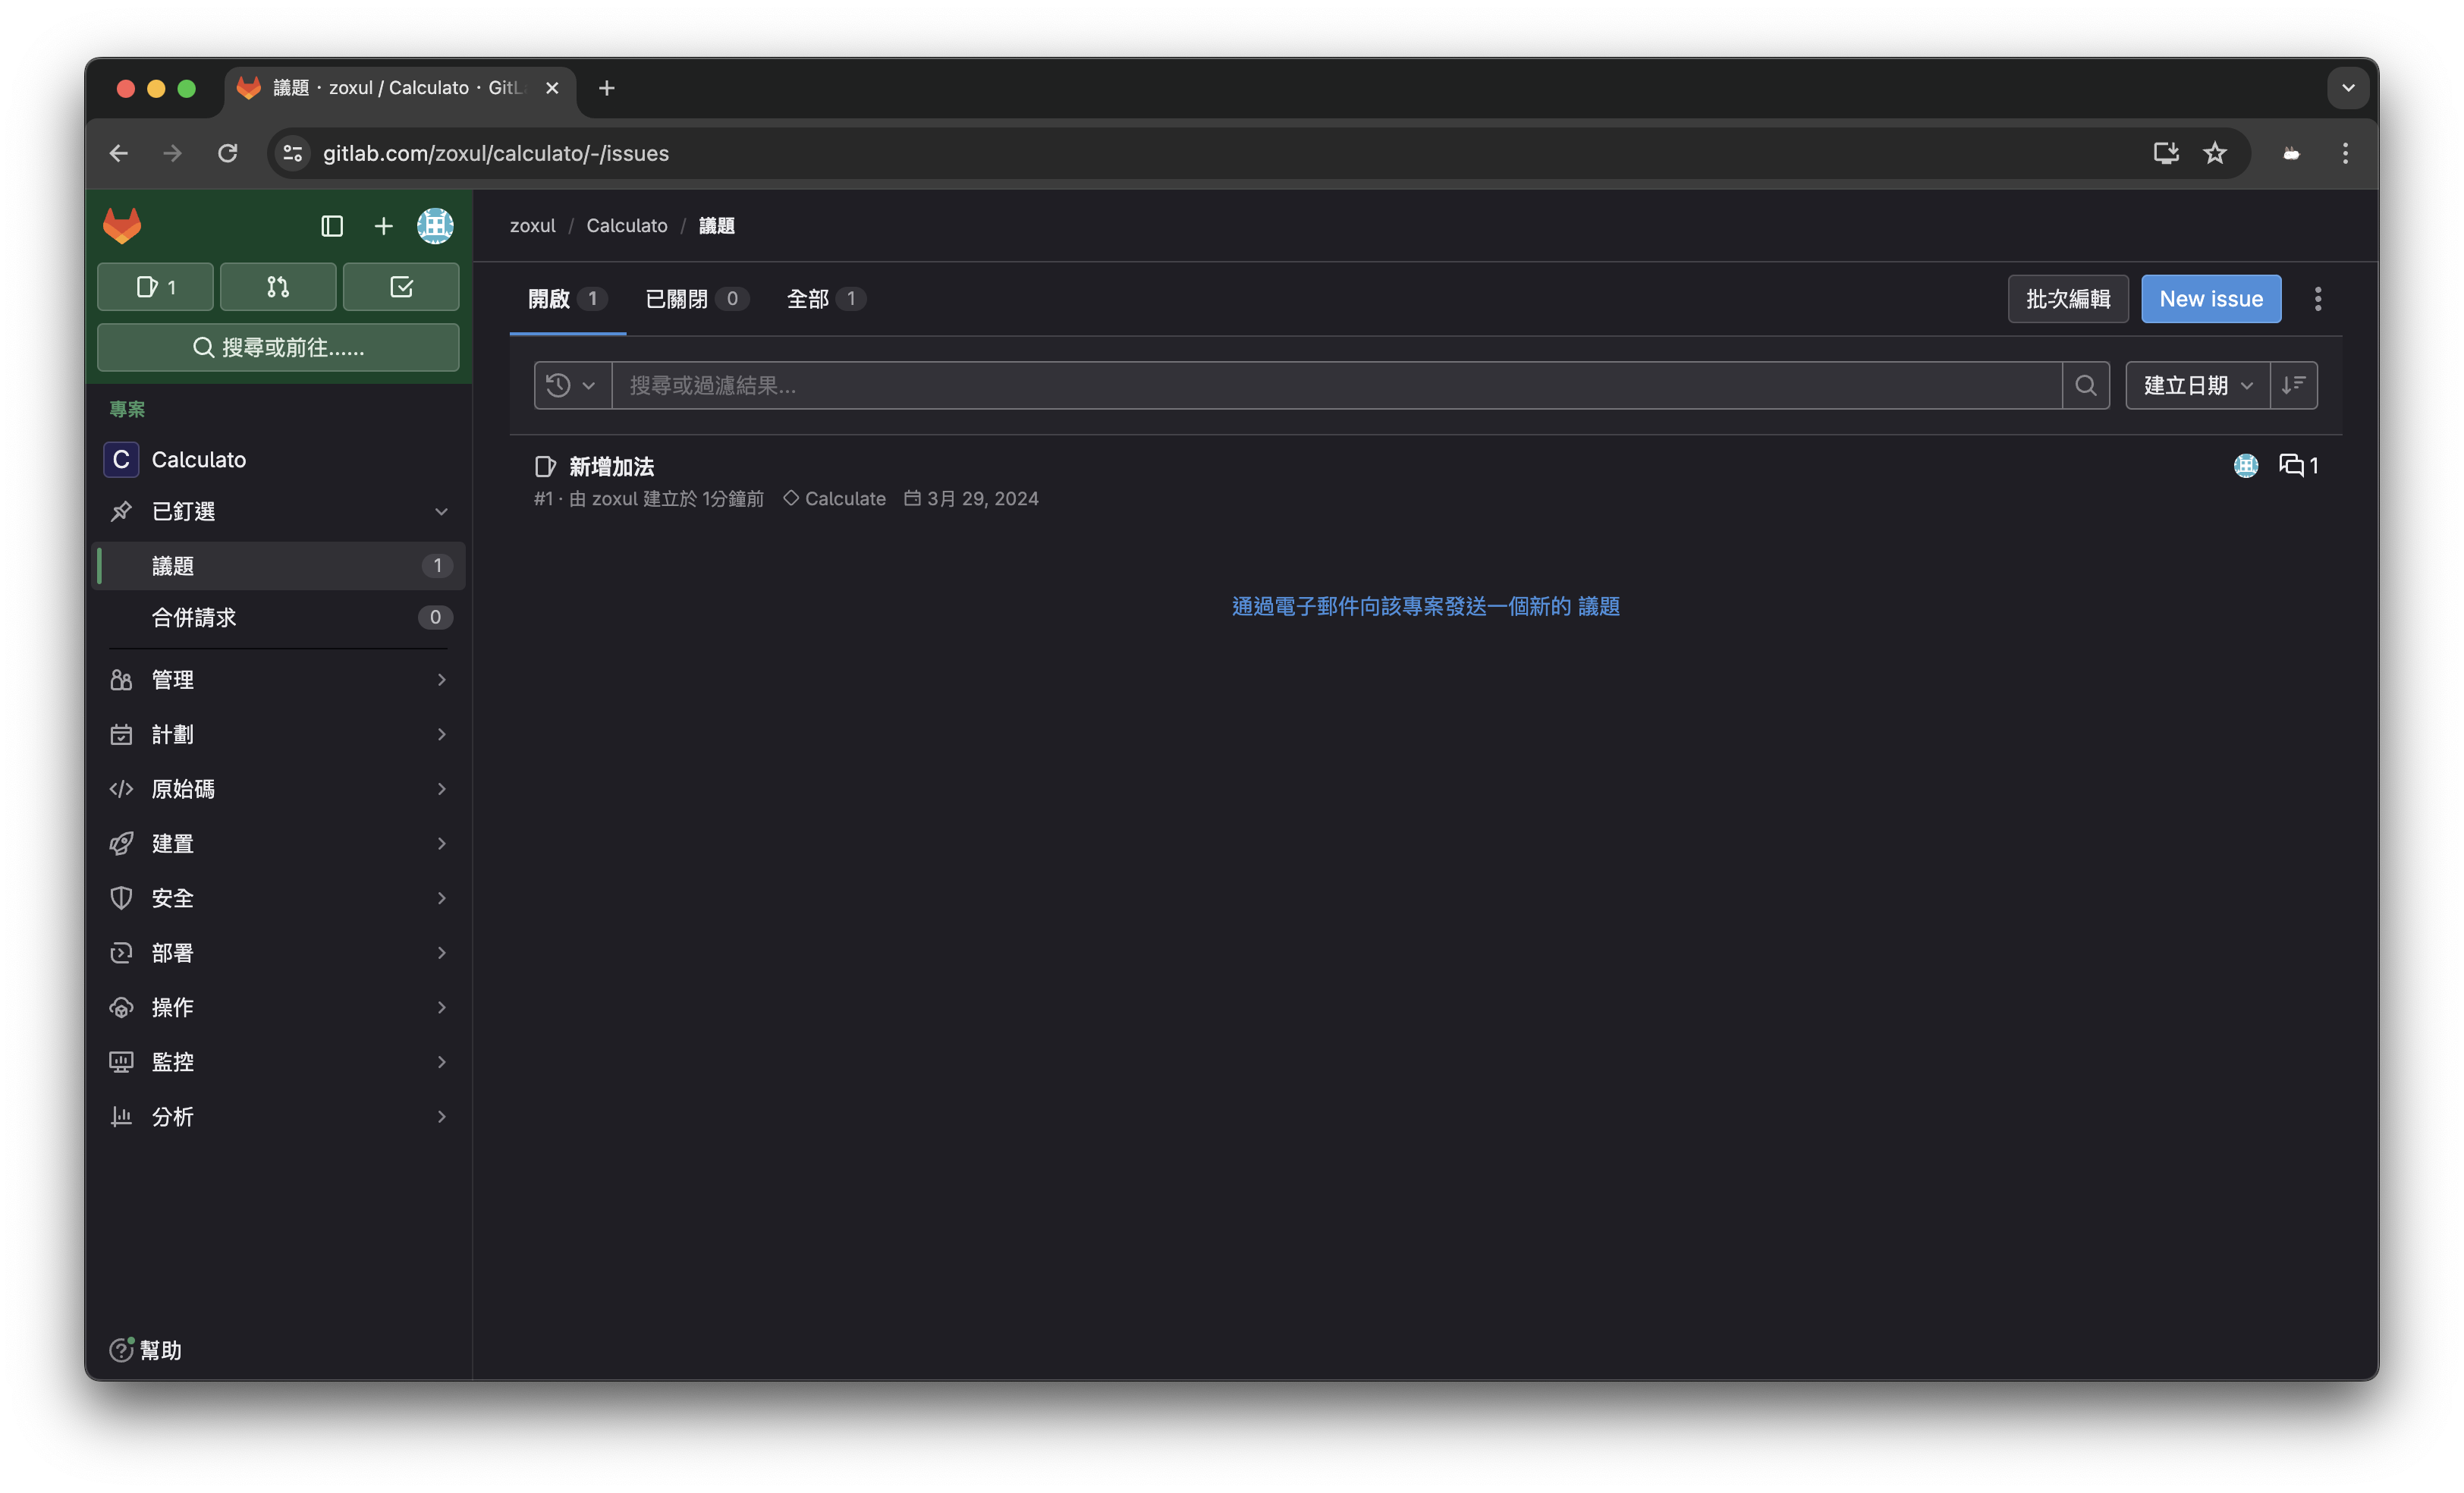
Task: Click the 批次編輯 bulk edit button
Action: pyautogui.click(x=2067, y=299)
